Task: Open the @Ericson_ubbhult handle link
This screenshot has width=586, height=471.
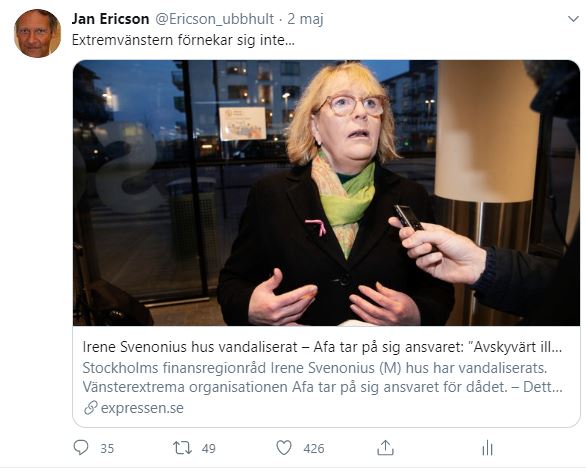Action: 214,19
